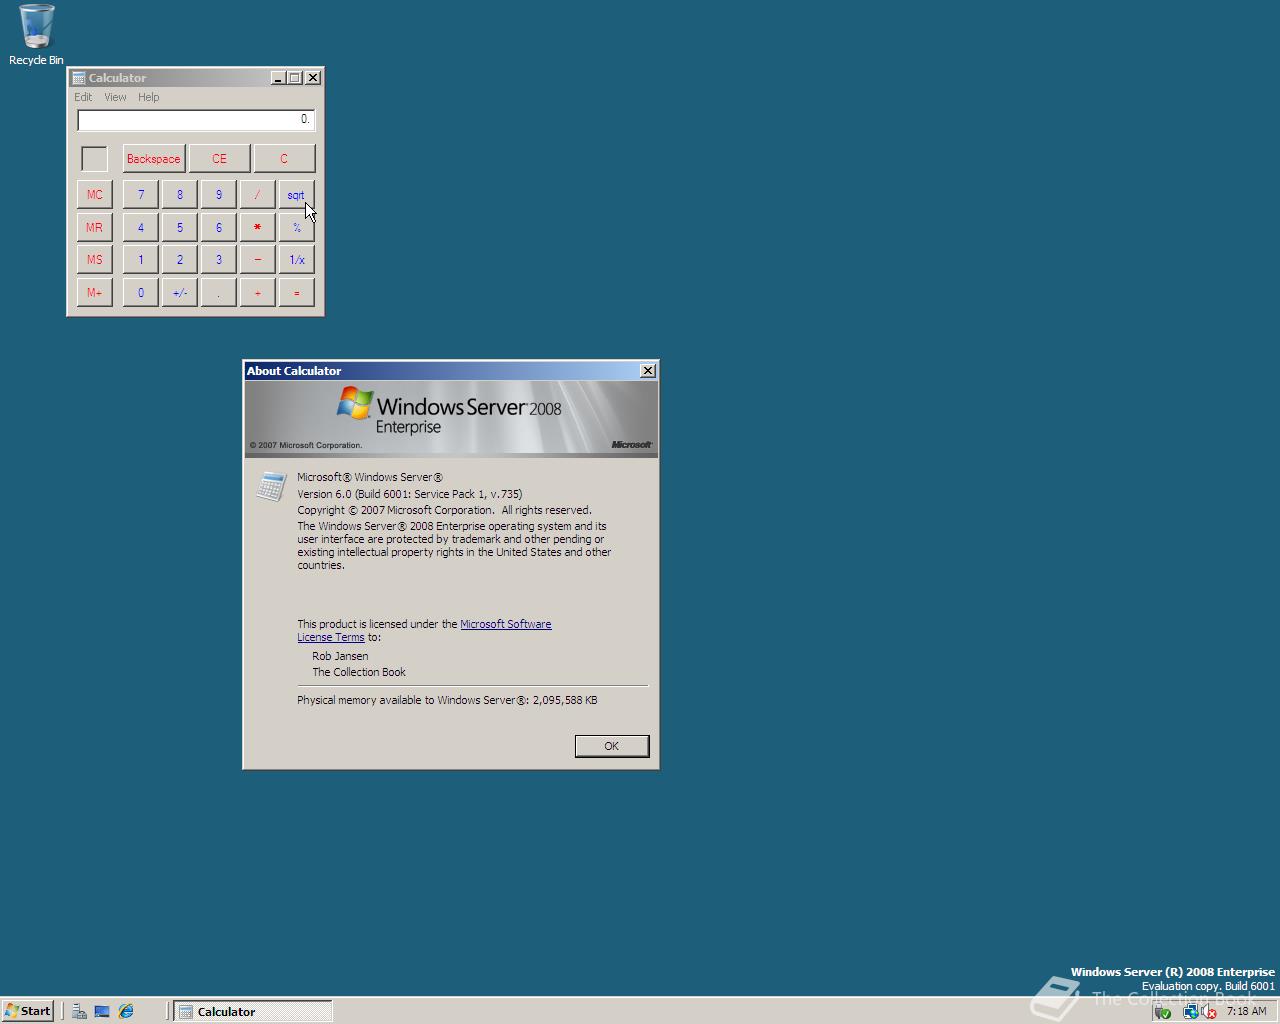Click the 6 digit key
Screen dimensions: 1280x1024
[x=219, y=227]
